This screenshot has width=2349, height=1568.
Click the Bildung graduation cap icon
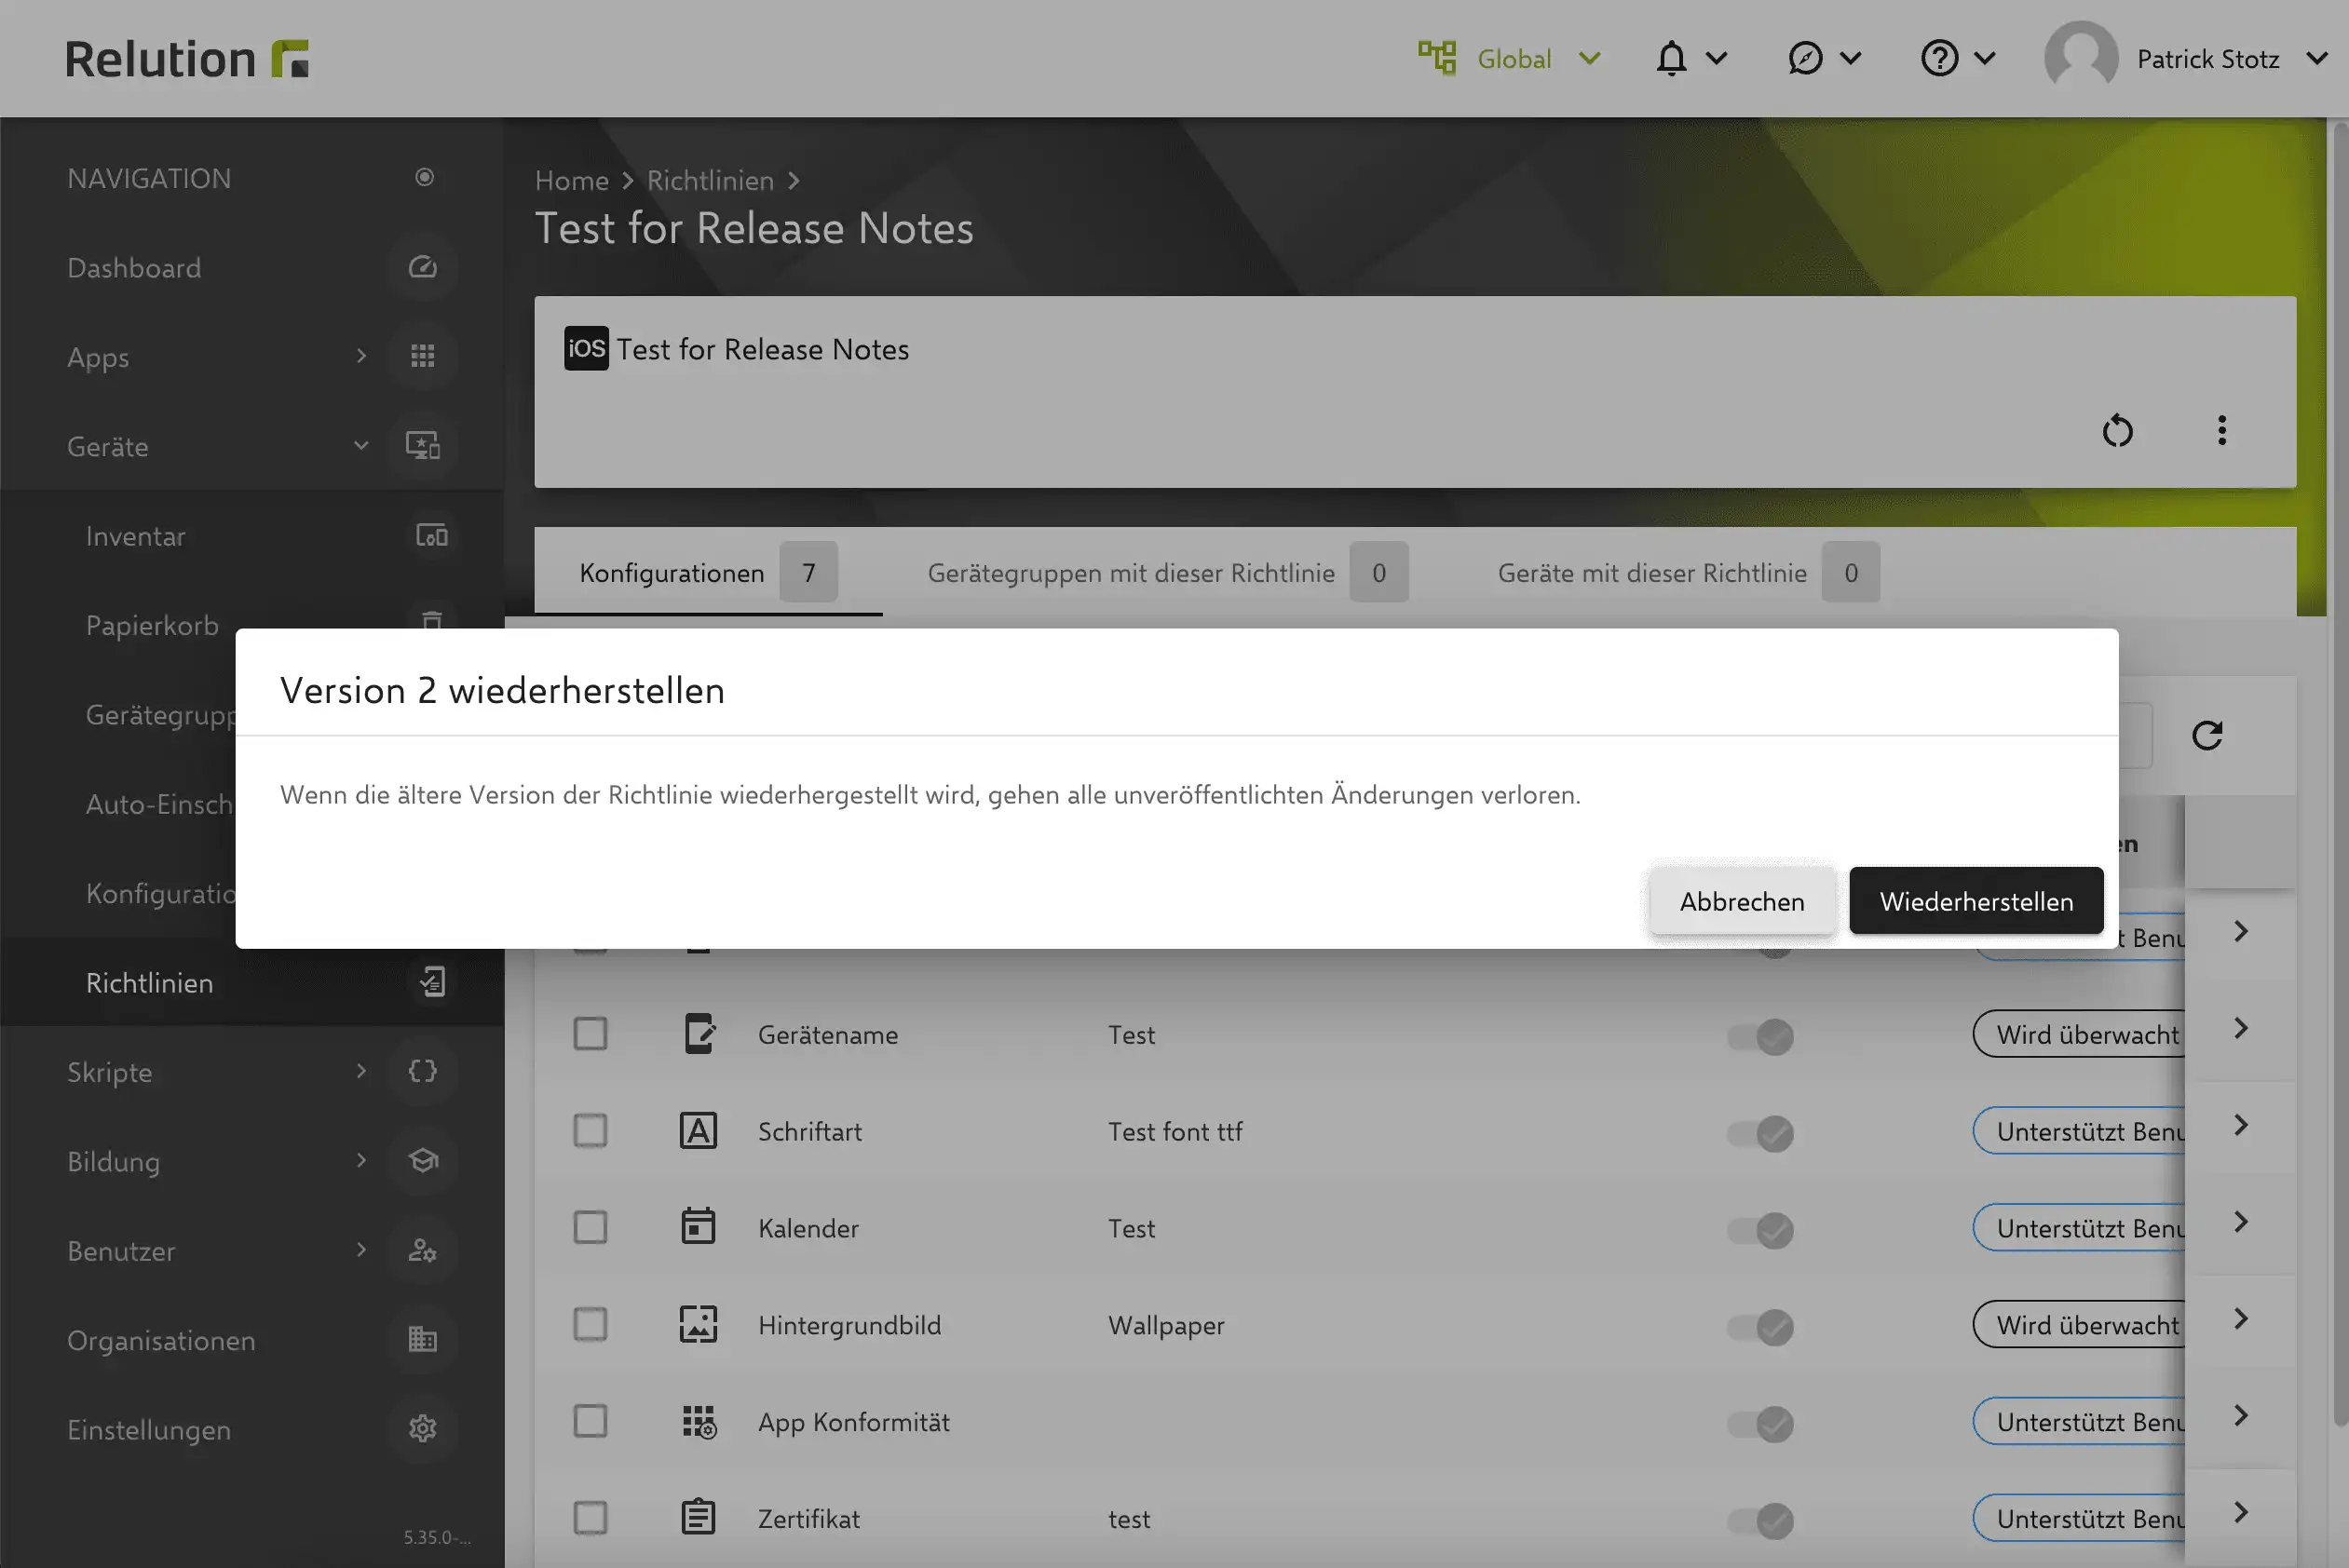pos(423,1160)
